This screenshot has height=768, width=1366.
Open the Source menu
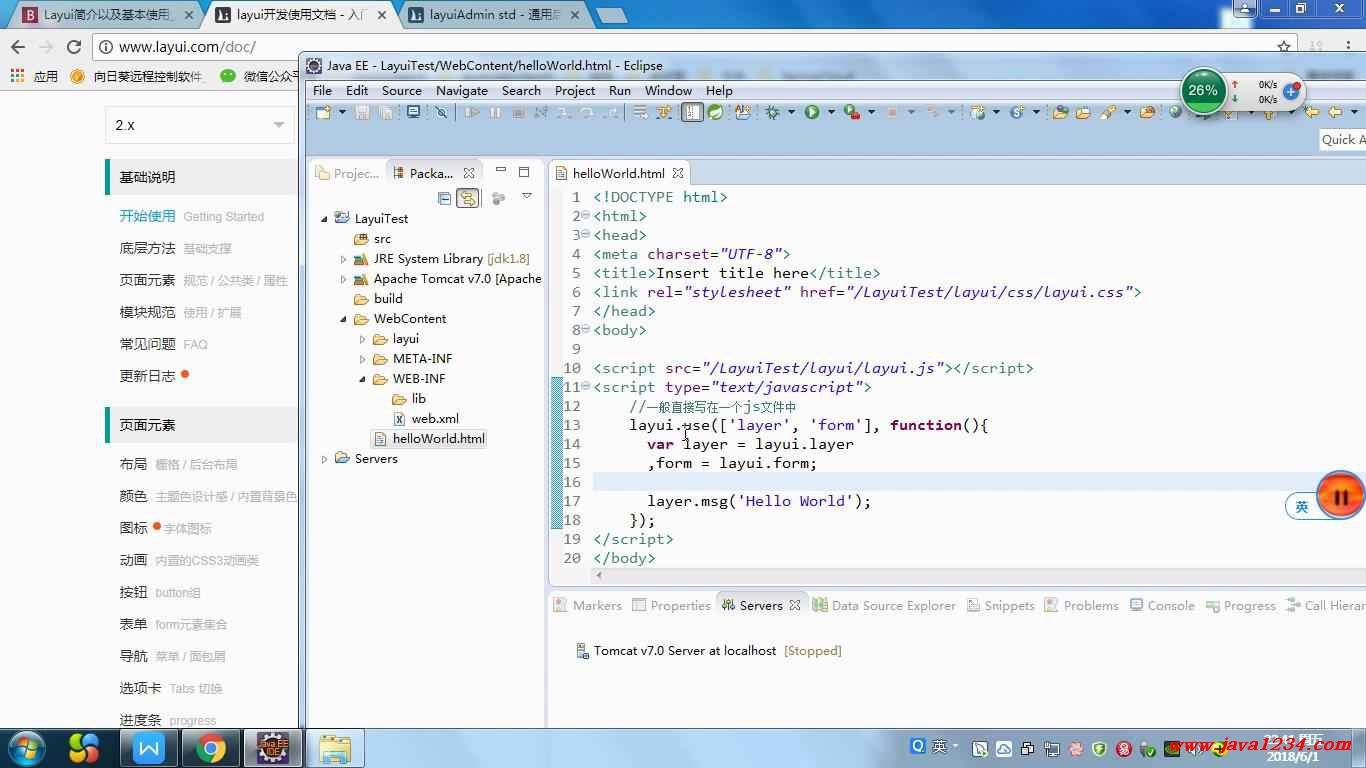point(402,90)
